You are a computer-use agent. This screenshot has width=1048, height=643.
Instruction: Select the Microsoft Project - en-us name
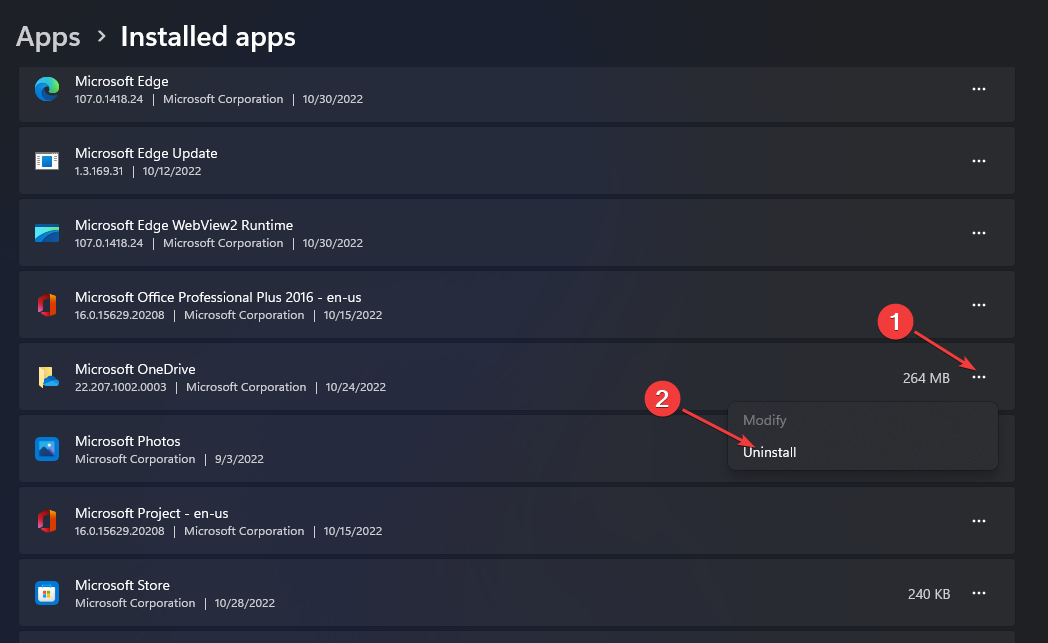[152, 513]
